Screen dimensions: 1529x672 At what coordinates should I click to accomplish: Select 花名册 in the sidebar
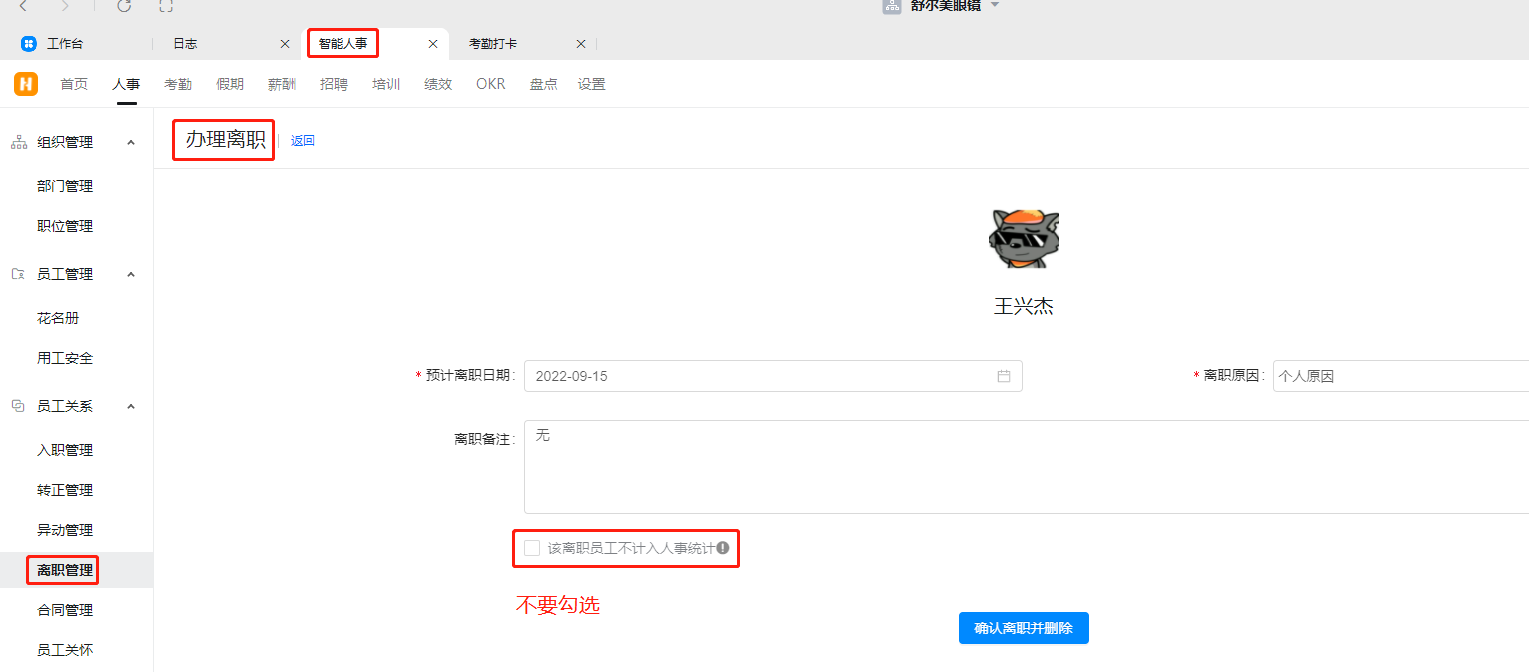click(x=58, y=318)
